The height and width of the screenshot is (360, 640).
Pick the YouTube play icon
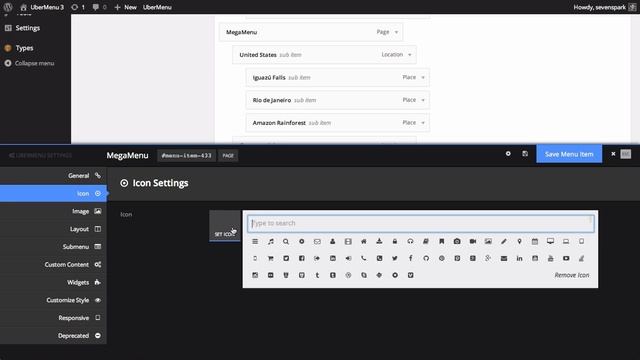[x=566, y=258]
